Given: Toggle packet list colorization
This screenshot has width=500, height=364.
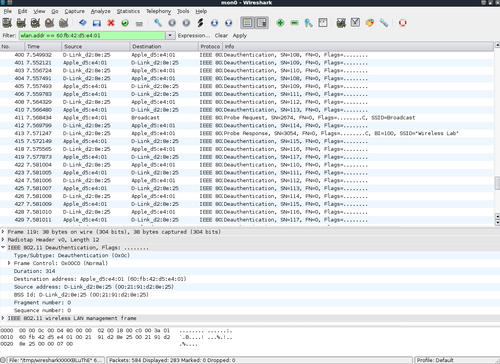Looking at the screenshot, I should (247, 23).
